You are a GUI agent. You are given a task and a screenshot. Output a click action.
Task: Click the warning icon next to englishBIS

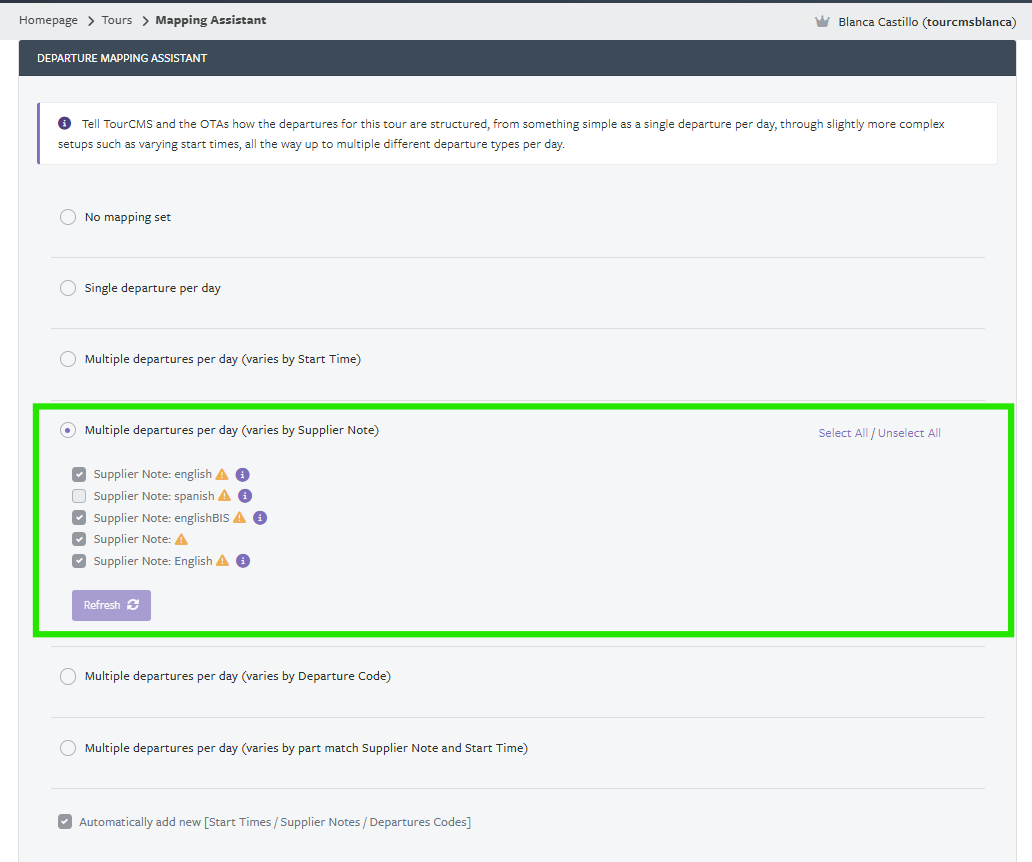240,517
